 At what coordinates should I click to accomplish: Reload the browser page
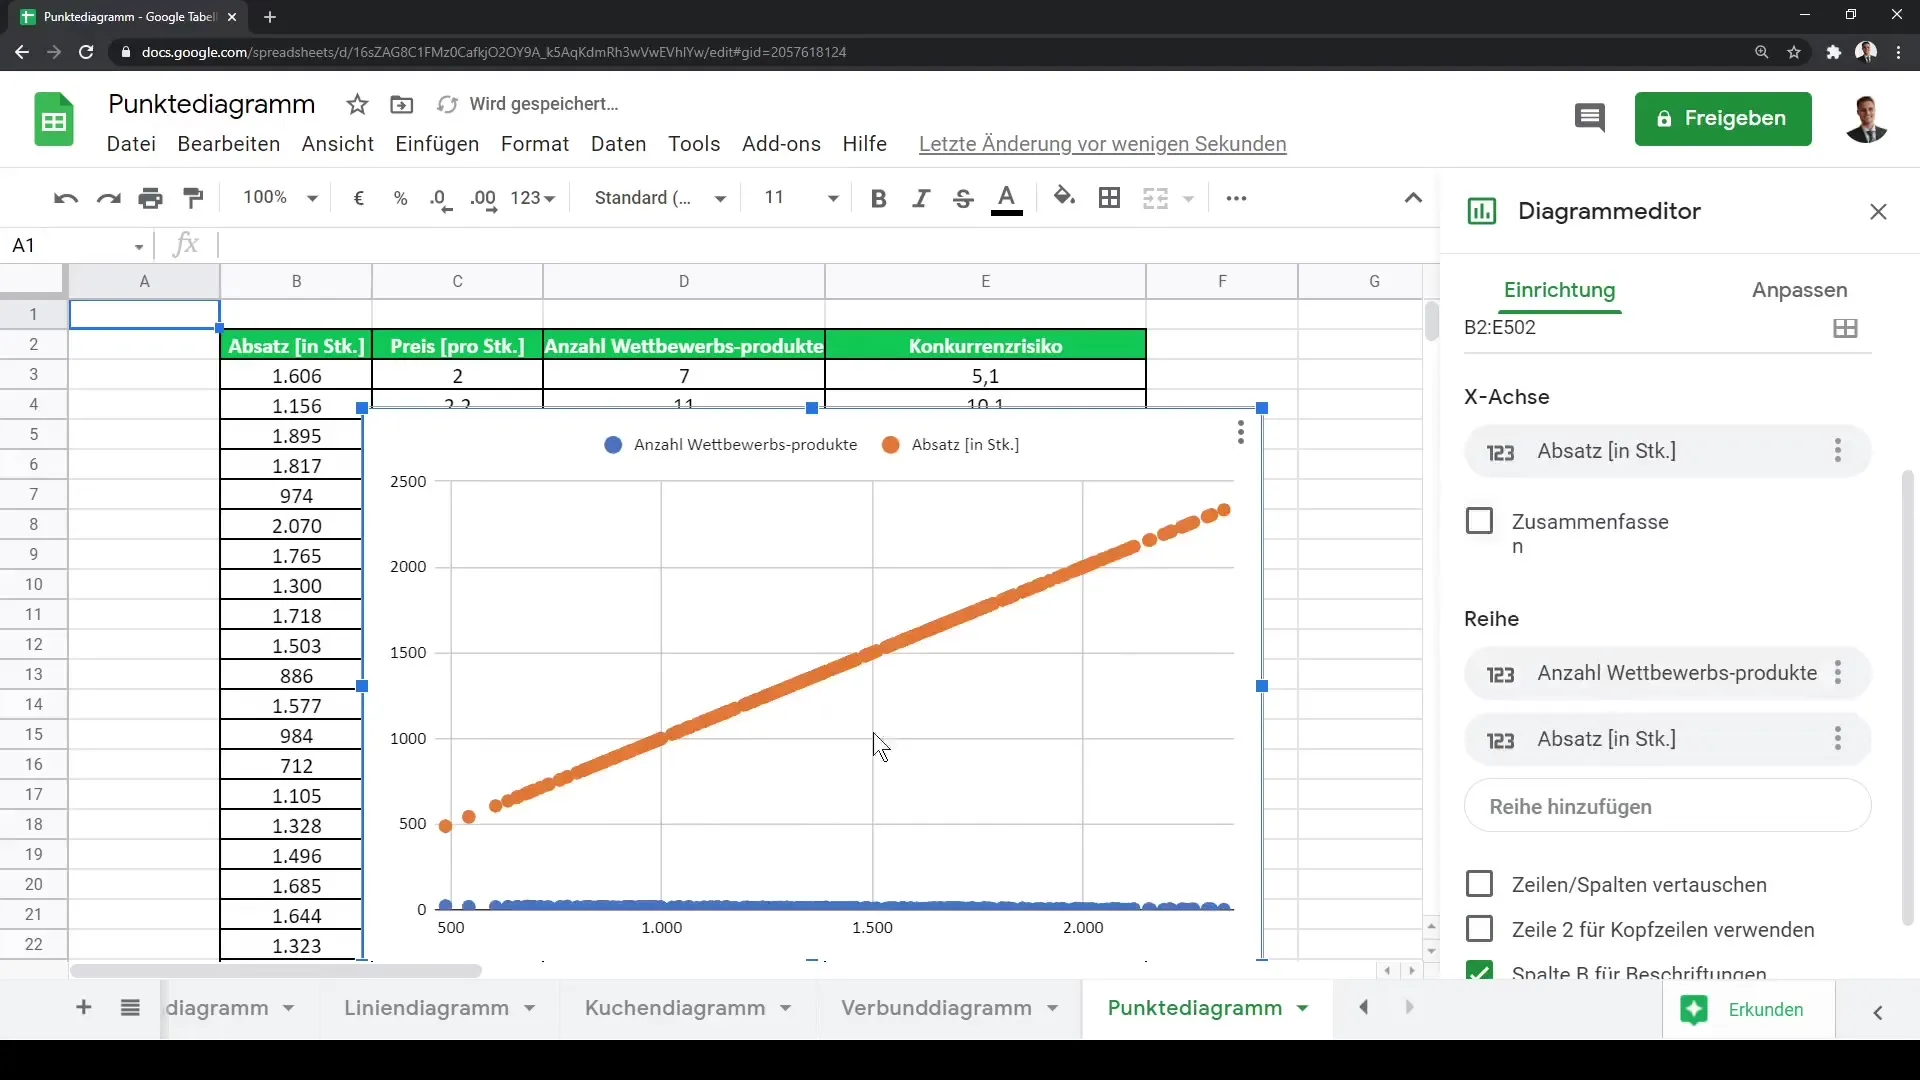(86, 52)
